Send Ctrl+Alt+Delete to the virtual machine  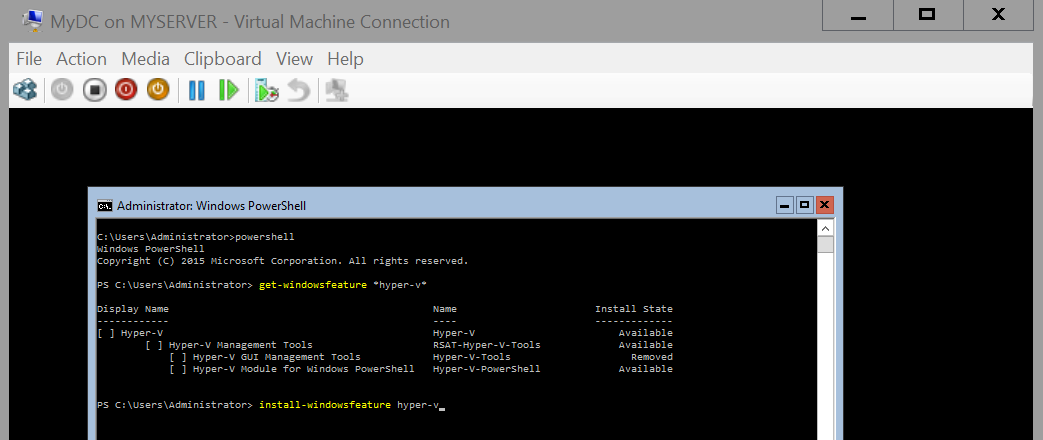coord(25,90)
